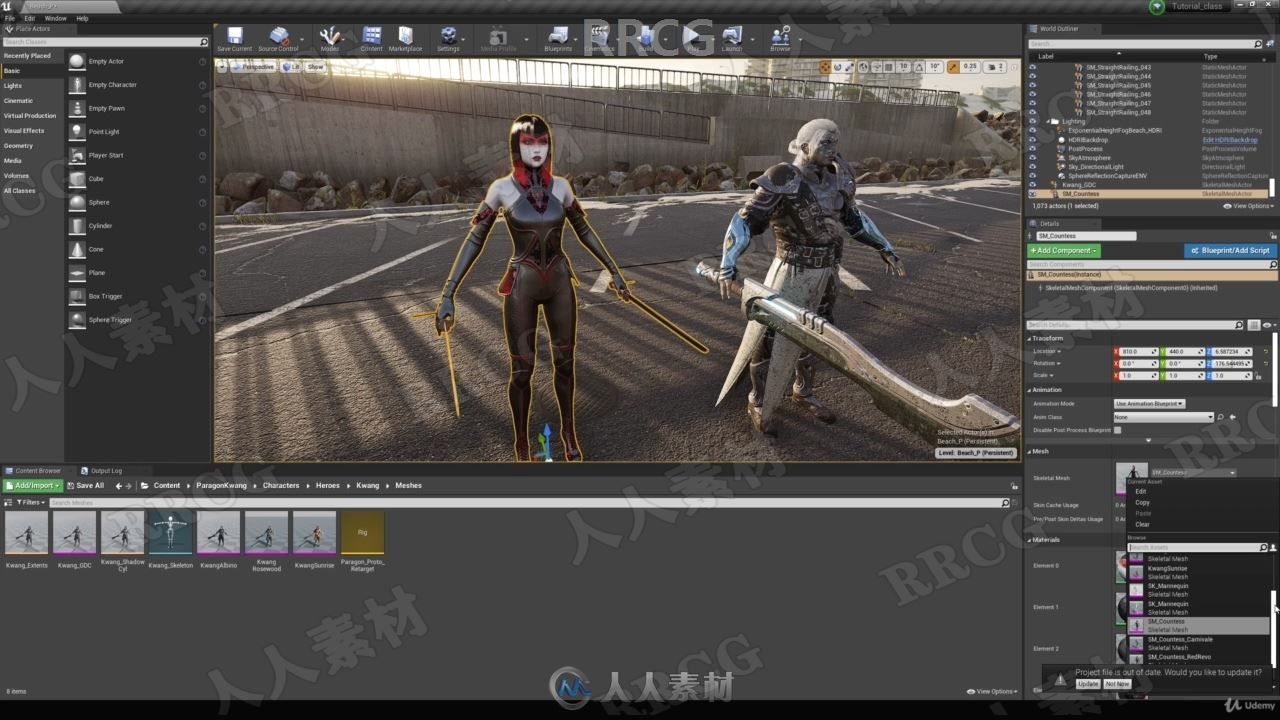Click the Add/Import button in Content Browser
The image size is (1280, 720).
coord(33,486)
